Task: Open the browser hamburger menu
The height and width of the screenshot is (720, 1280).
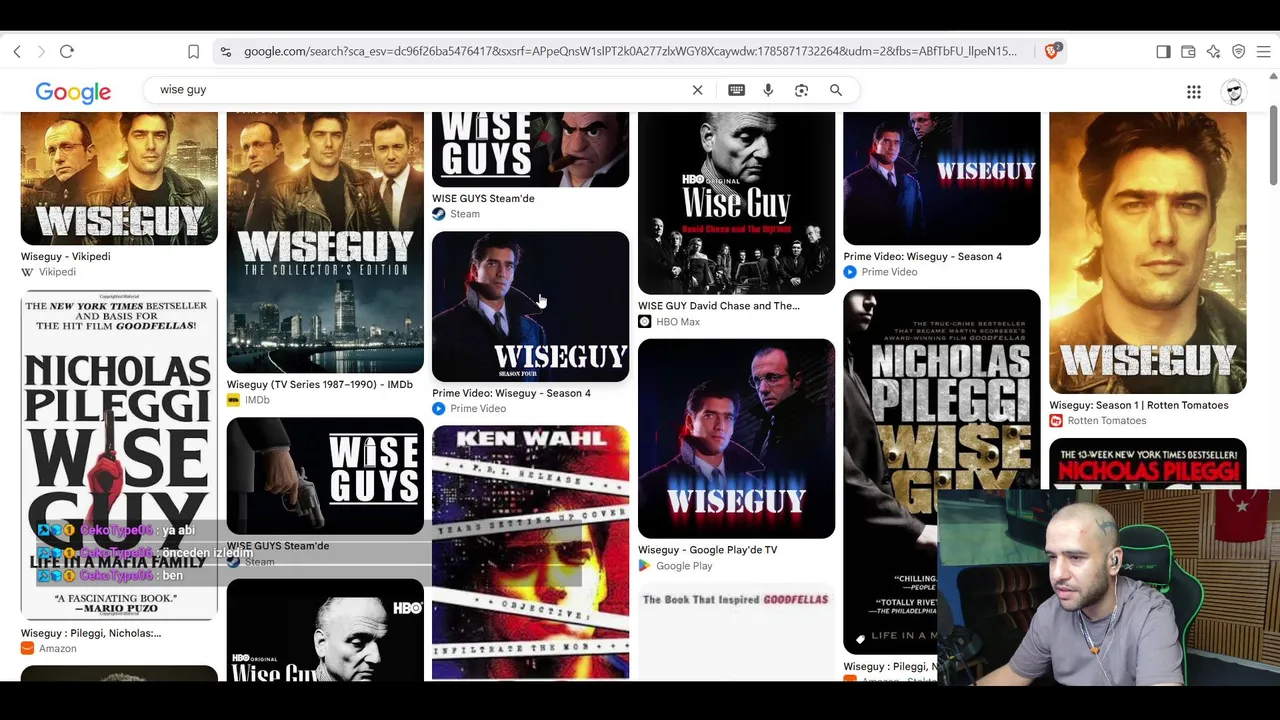Action: click(x=1264, y=51)
